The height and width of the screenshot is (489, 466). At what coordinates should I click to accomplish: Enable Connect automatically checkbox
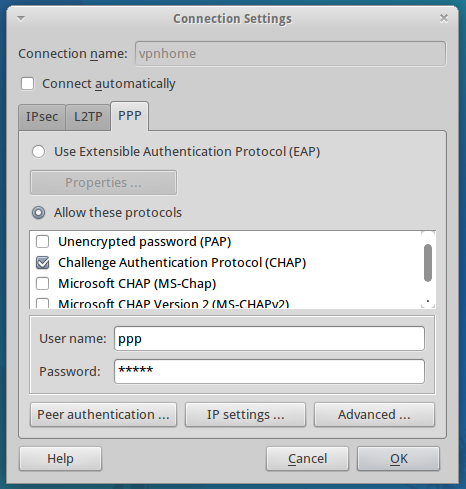pos(27,84)
